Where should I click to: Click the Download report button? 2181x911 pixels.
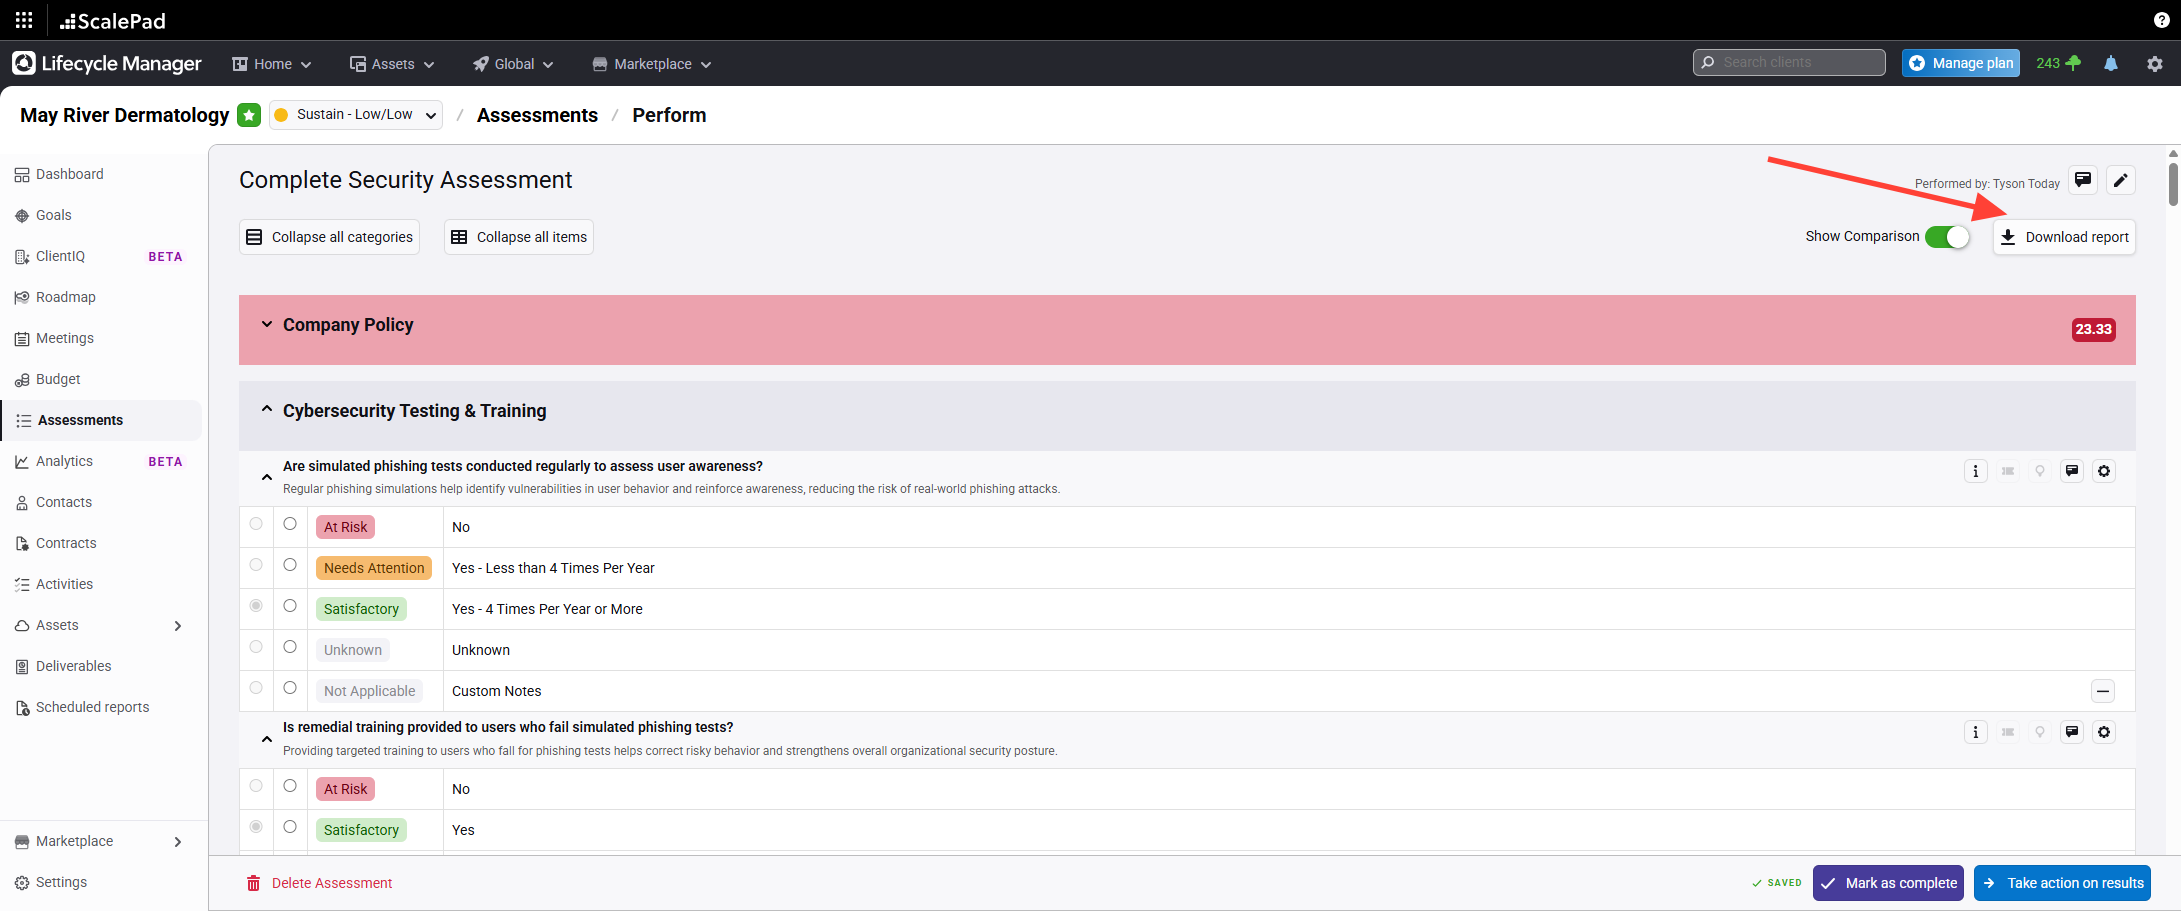pyautogui.click(x=2064, y=237)
